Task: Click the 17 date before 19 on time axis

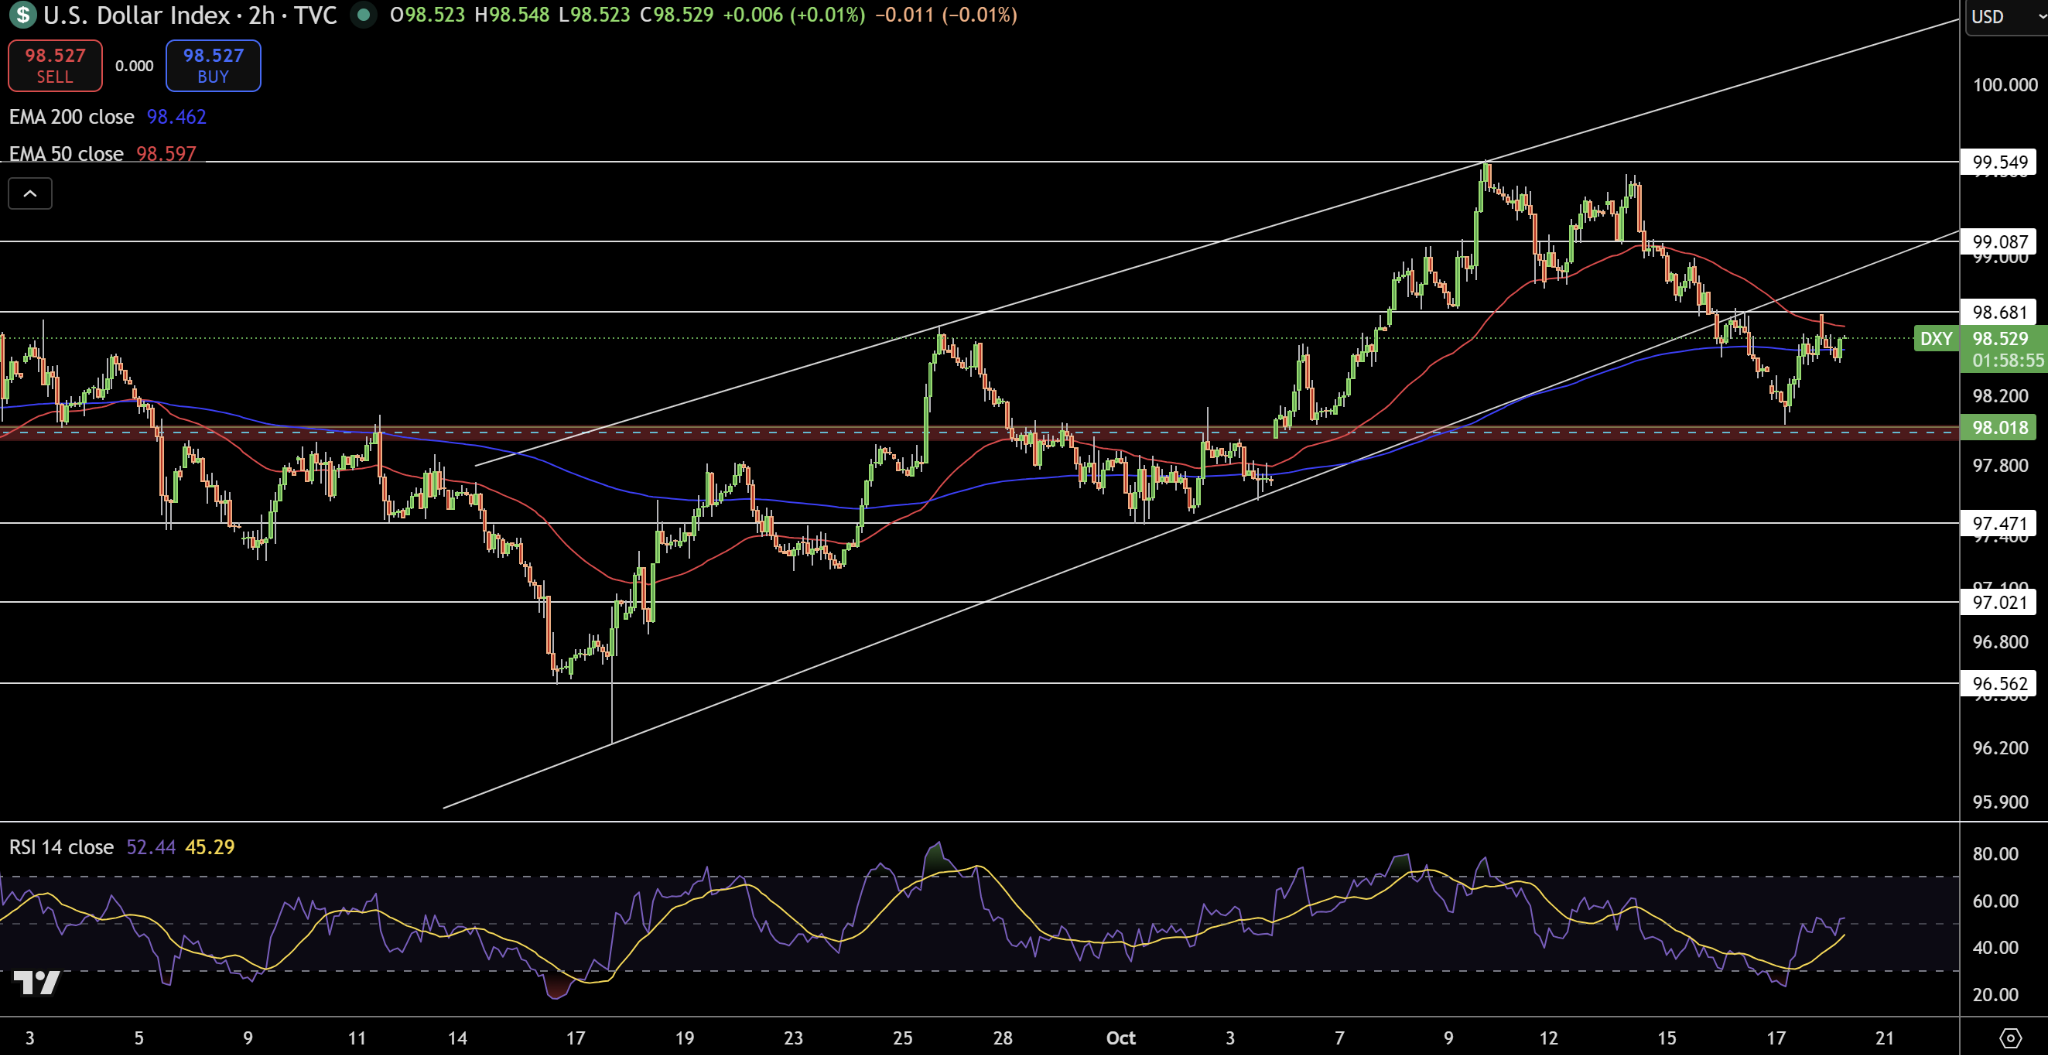Action: pos(575,1038)
